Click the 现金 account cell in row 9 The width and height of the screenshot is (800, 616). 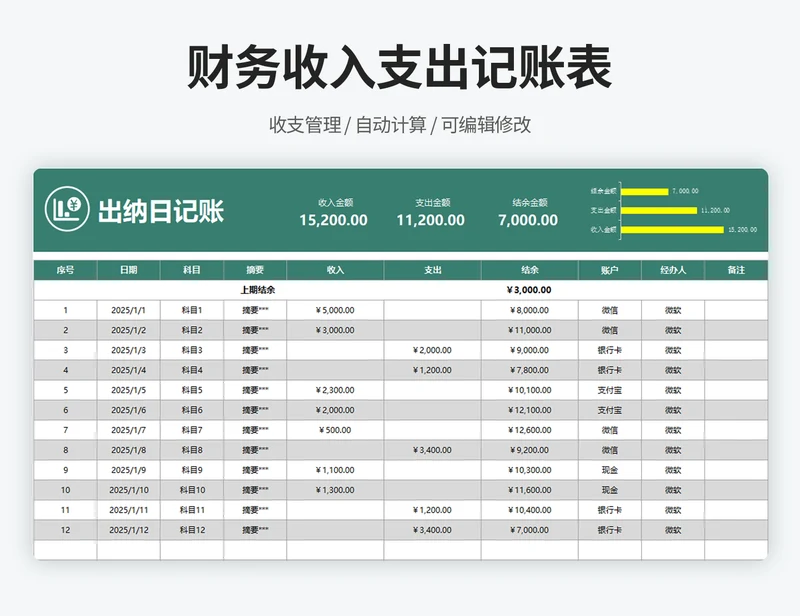tap(610, 470)
